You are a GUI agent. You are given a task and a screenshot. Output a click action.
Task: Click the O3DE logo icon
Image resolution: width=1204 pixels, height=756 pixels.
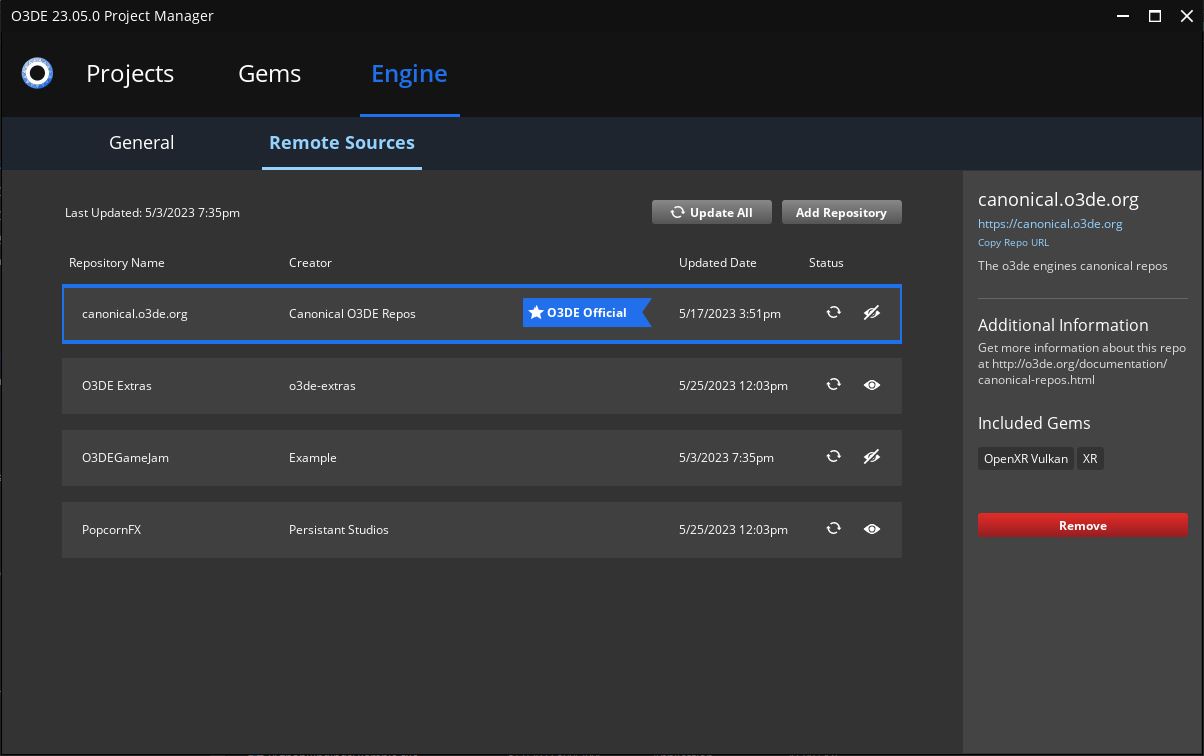[37, 72]
